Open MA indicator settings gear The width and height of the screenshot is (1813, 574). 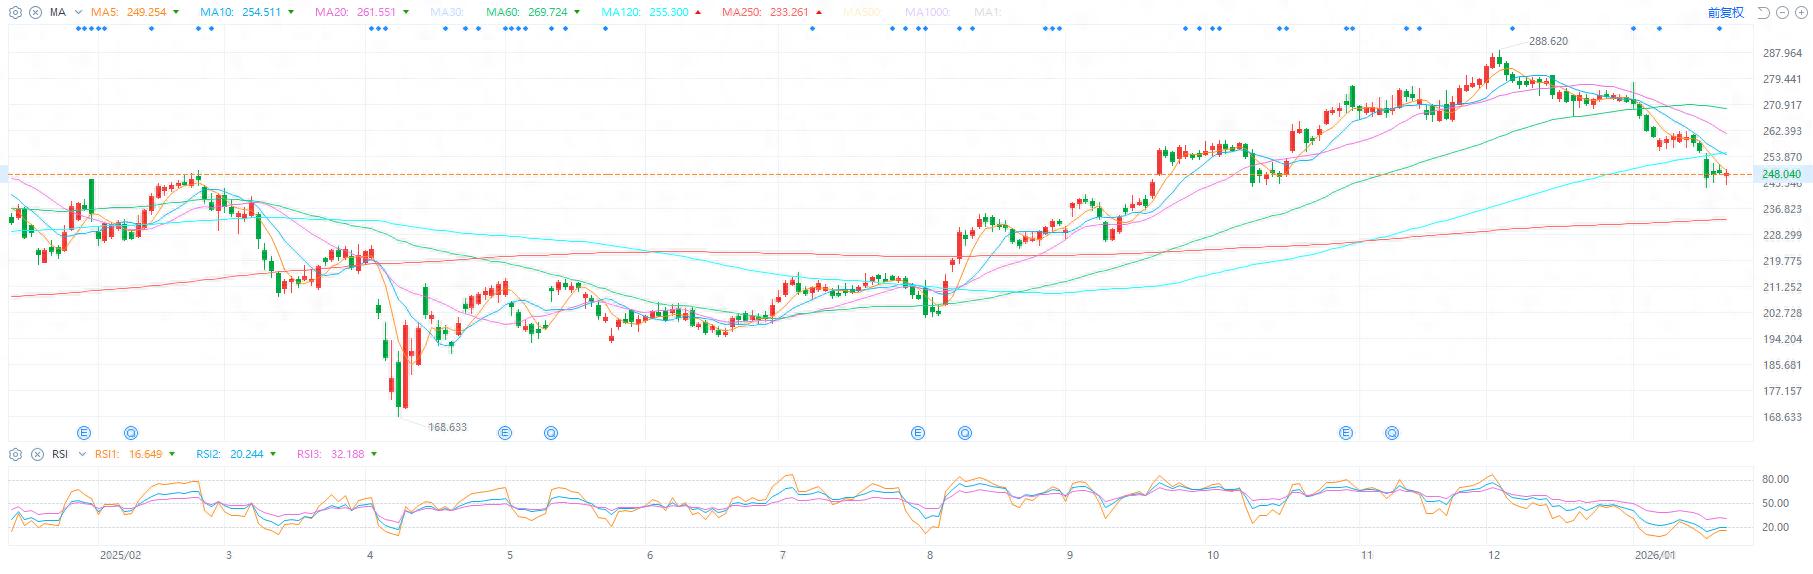(x=15, y=12)
